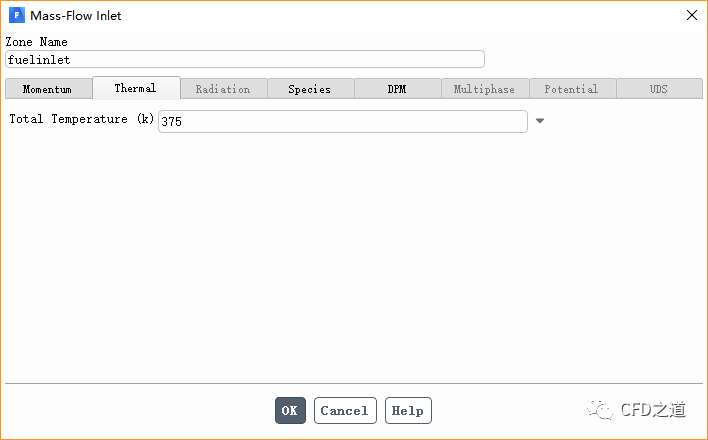Click the Cancel button
The height and width of the screenshot is (440, 708).
(x=345, y=410)
